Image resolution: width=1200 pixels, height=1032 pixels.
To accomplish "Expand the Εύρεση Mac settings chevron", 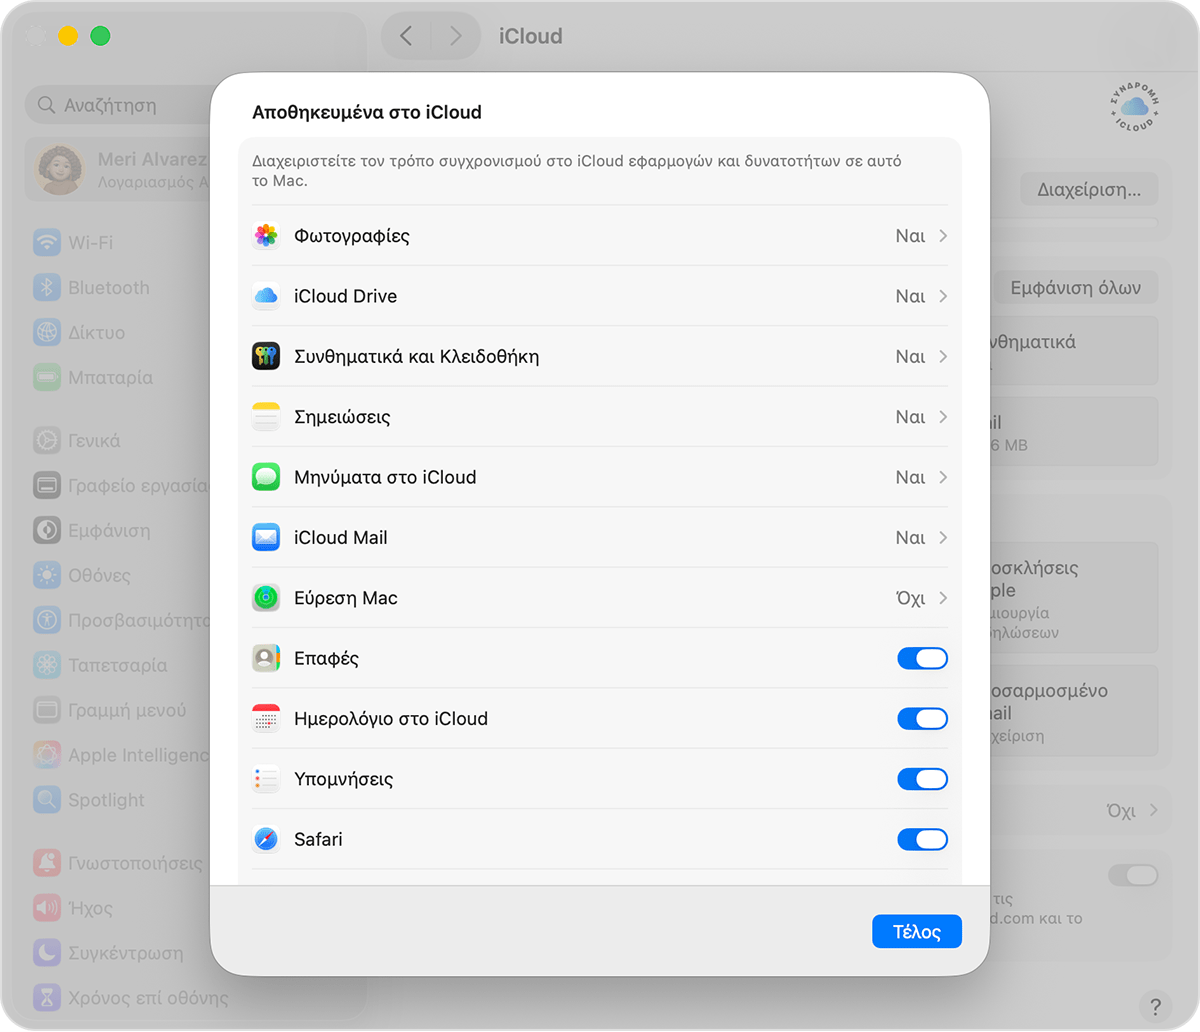I will tap(941, 597).
